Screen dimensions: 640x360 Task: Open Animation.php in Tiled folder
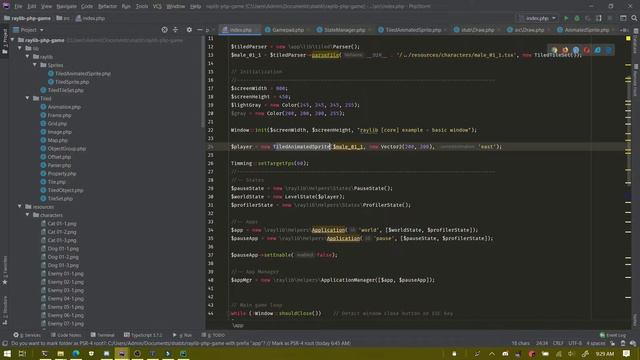64,107
